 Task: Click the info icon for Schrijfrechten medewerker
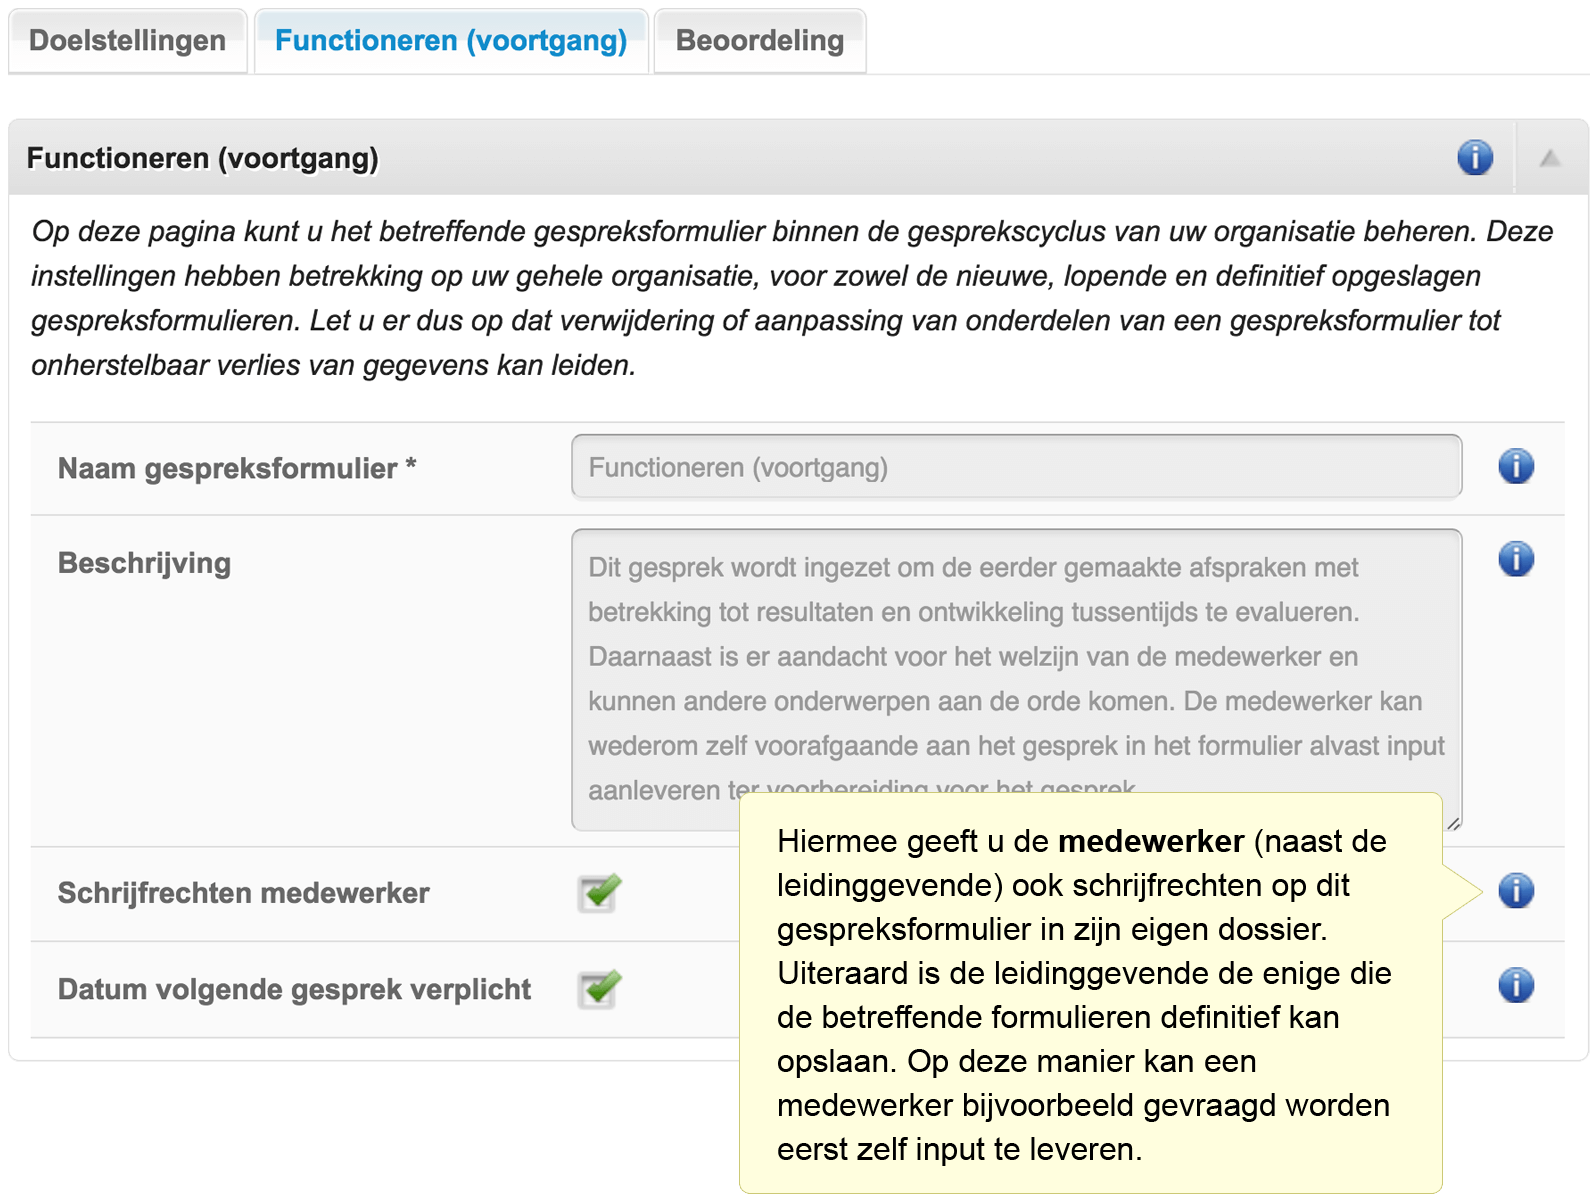pyautogui.click(x=1516, y=890)
